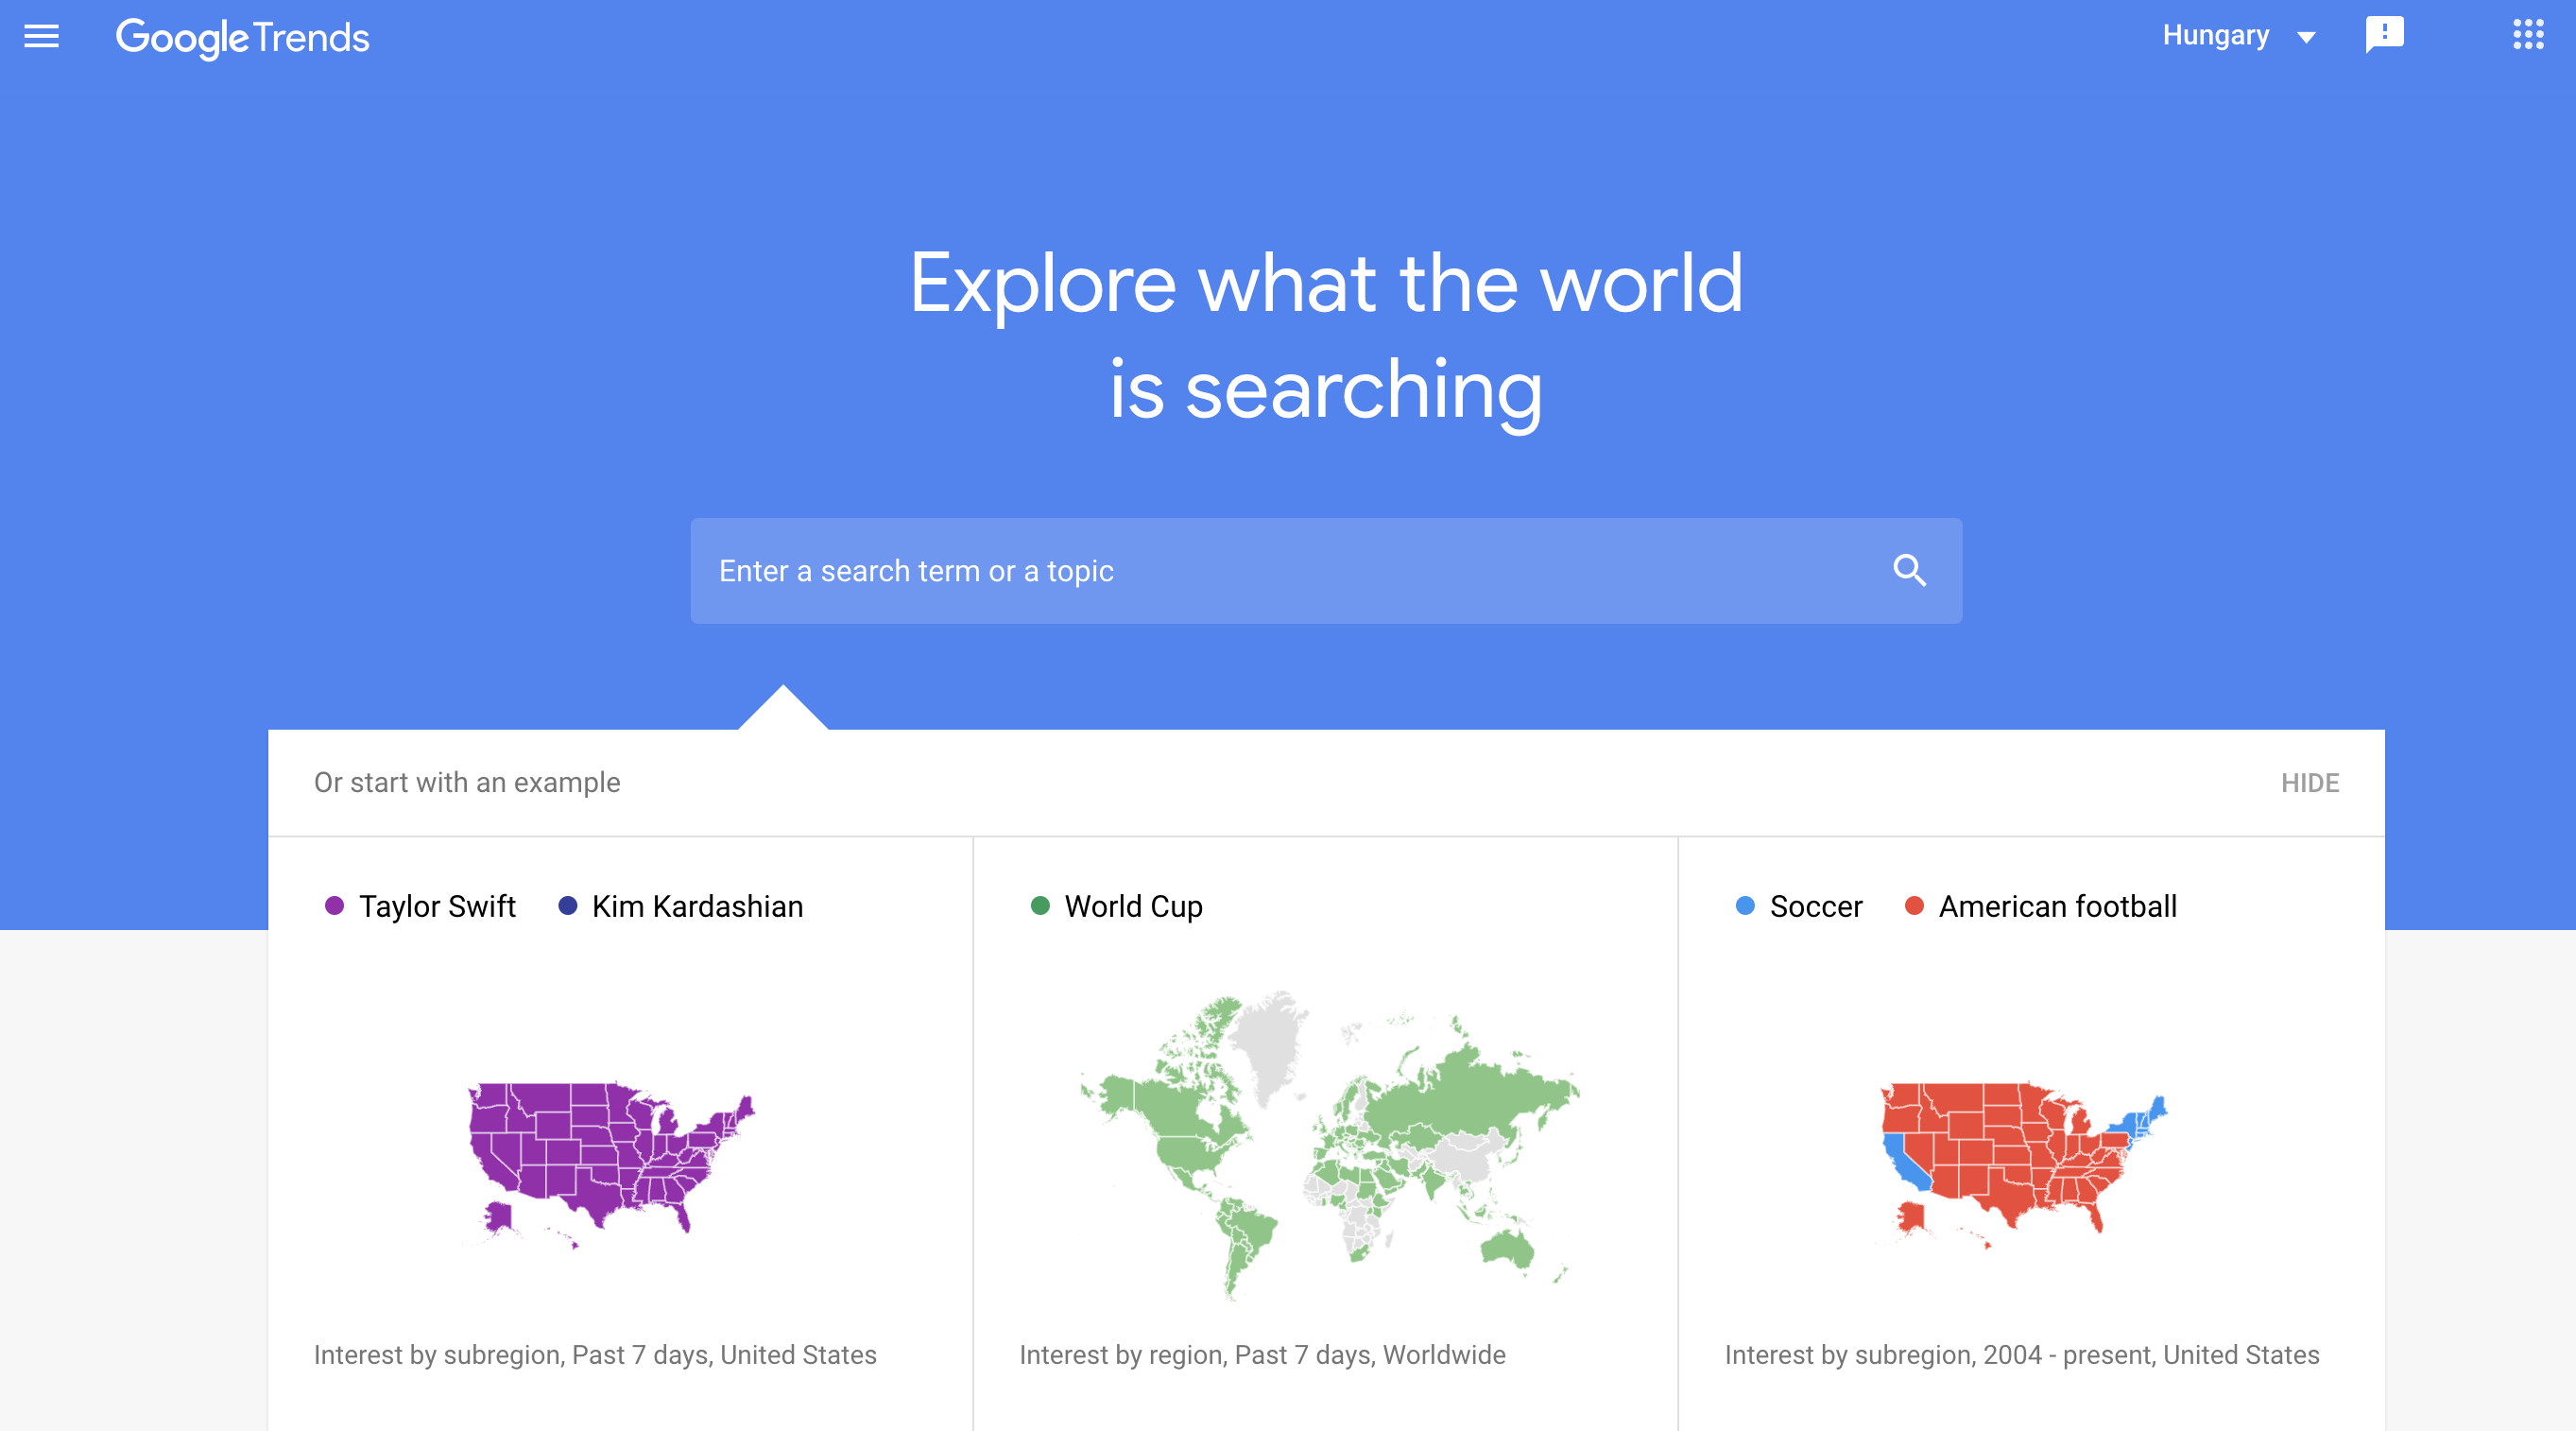Click the blue Soccer legend dot
Viewport: 2576px width, 1431px height.
tap(1745, 906)
